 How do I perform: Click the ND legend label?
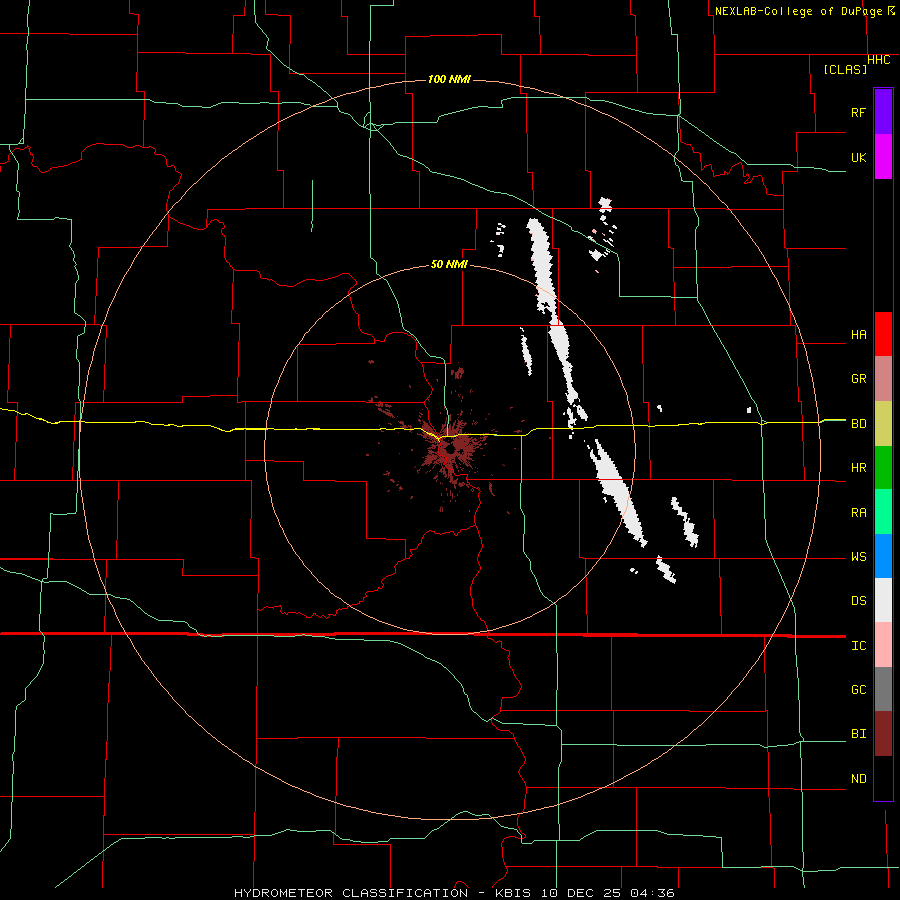[x=858, y=779]
